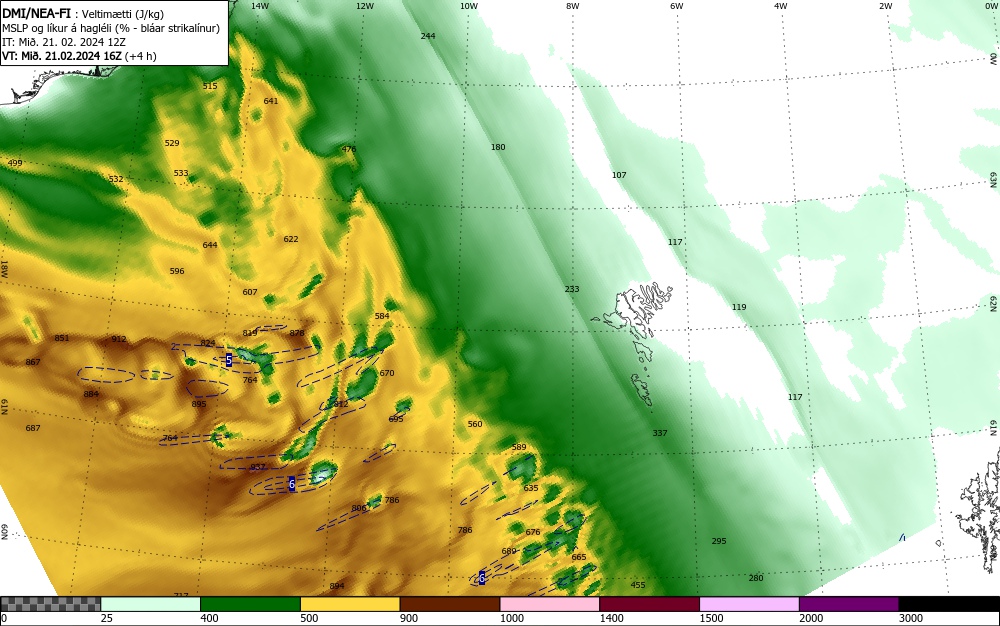Click the map value 455
Screen dimensions: 1000x626
coord(638,585)
